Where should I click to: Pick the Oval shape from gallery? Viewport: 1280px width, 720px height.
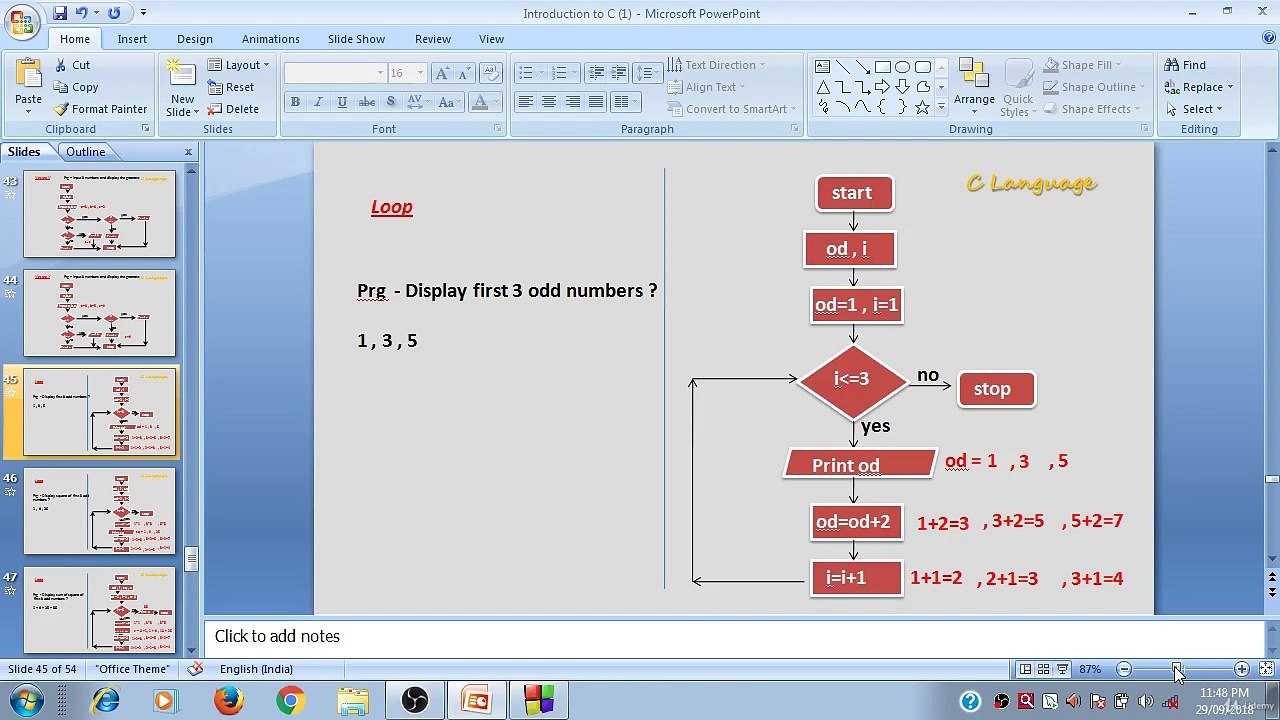(x=902, y=67)
